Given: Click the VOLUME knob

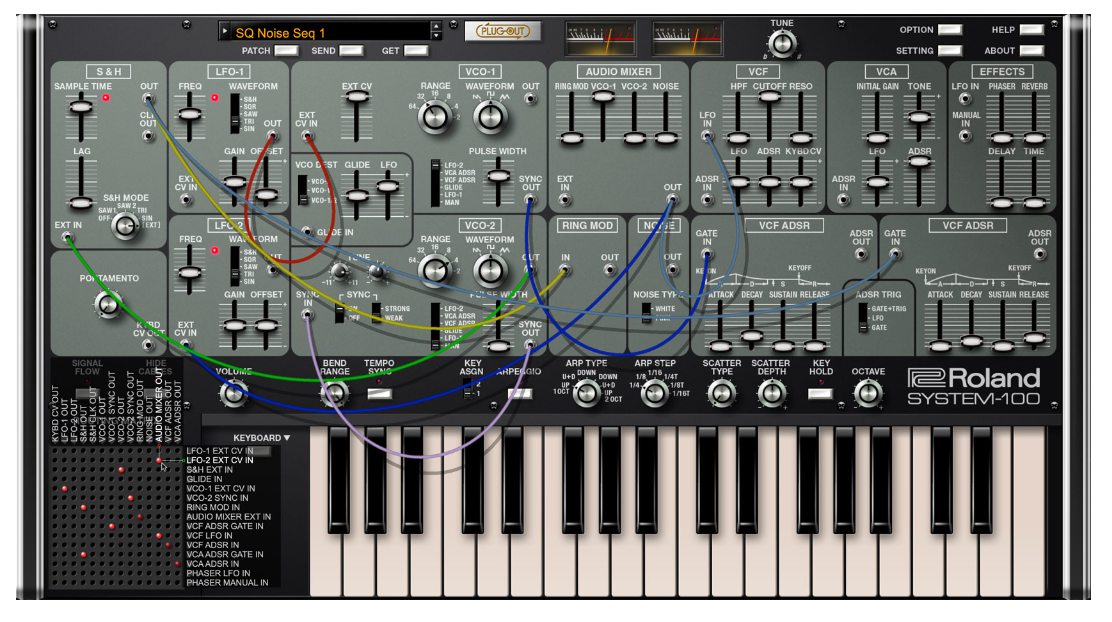Looking at the screenshot, I should 233,393.
